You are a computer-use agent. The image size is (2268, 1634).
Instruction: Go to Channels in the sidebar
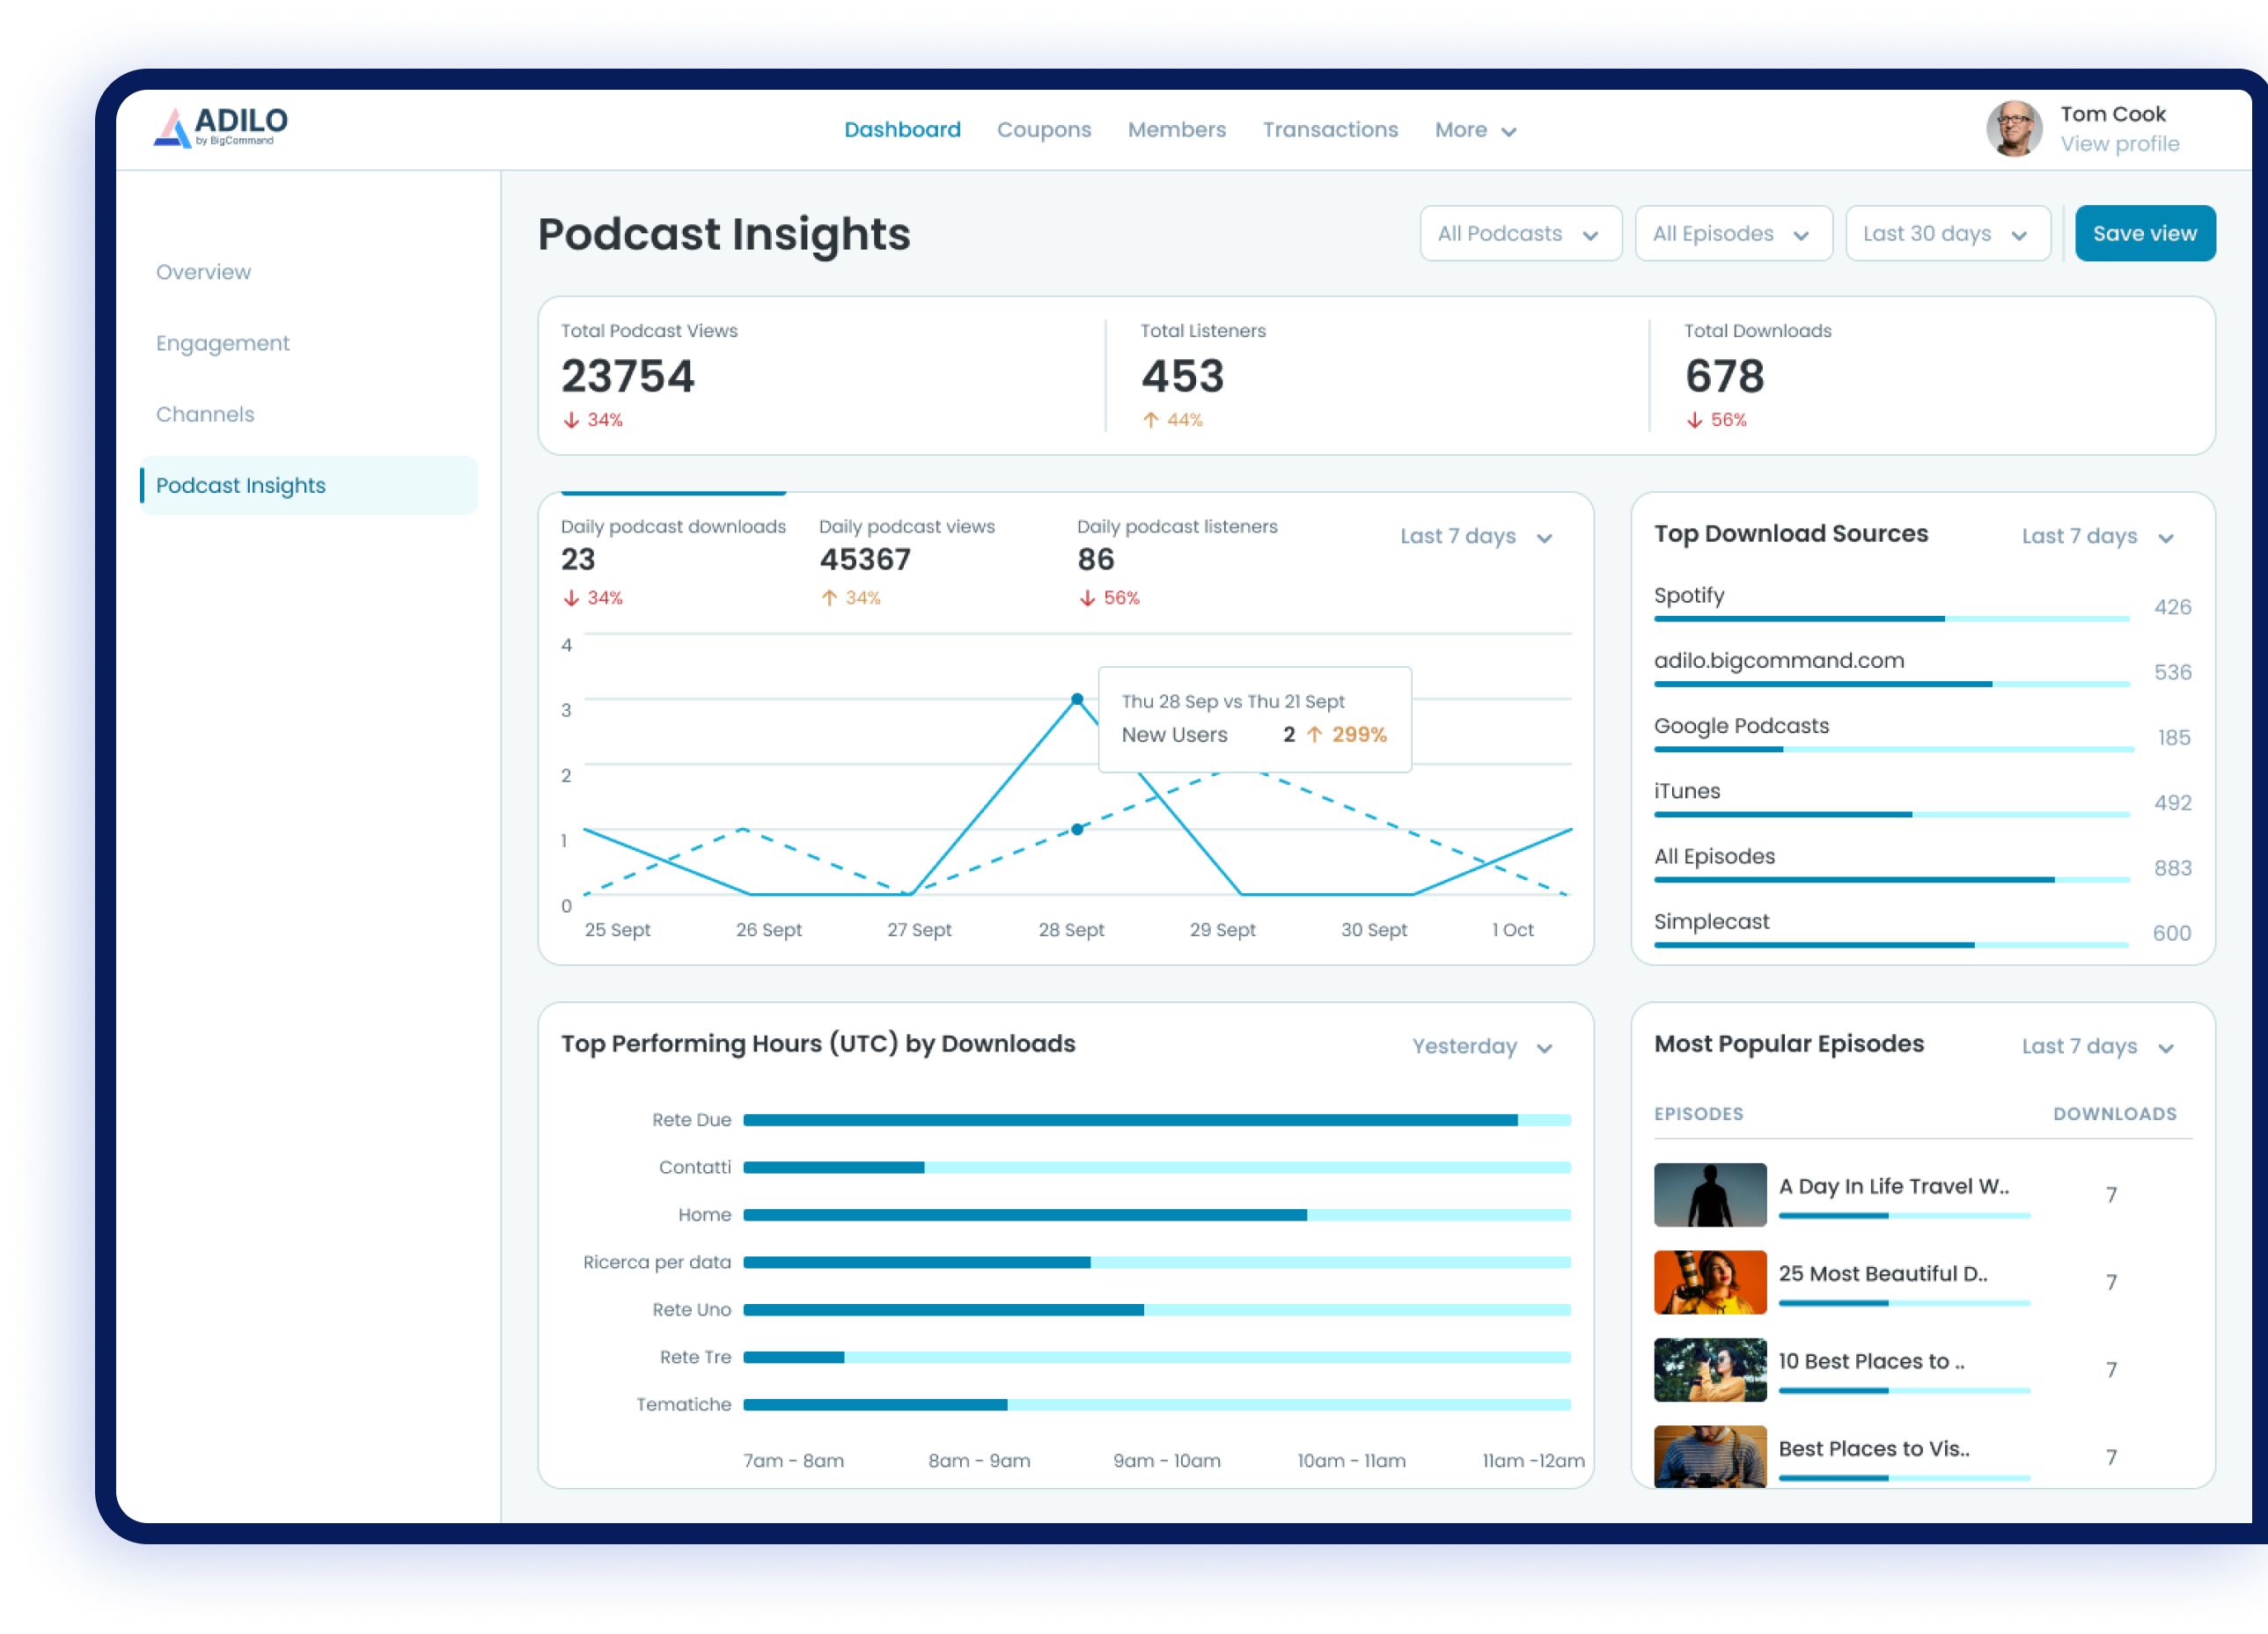coord(205,414)
